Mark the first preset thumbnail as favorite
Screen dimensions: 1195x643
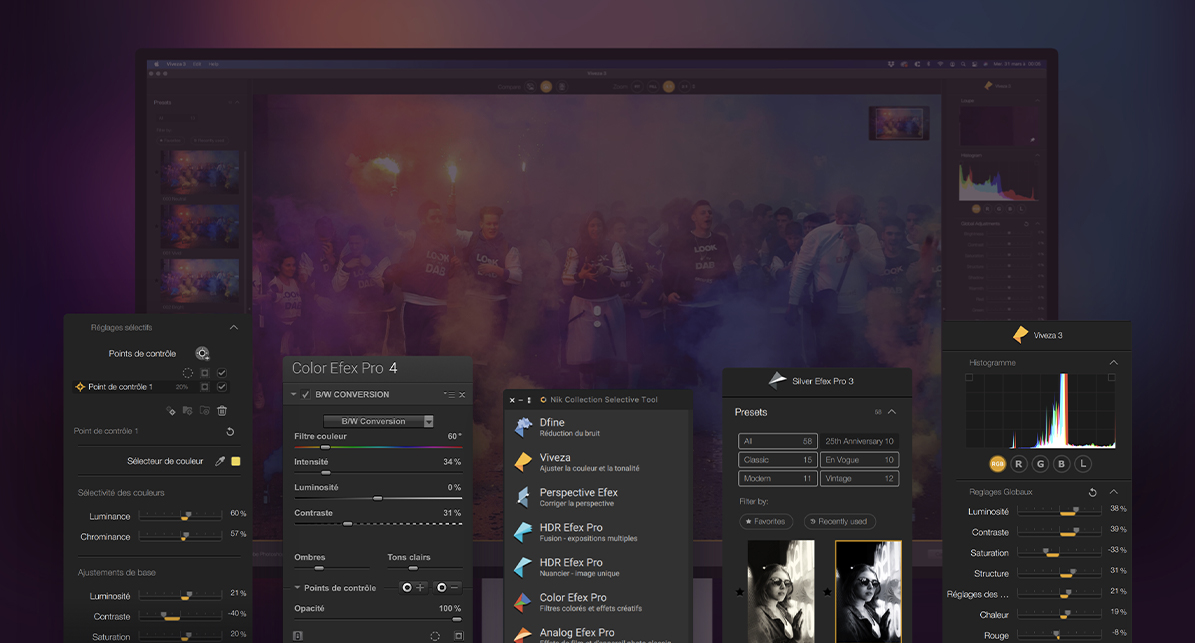[x=740, y=592]
